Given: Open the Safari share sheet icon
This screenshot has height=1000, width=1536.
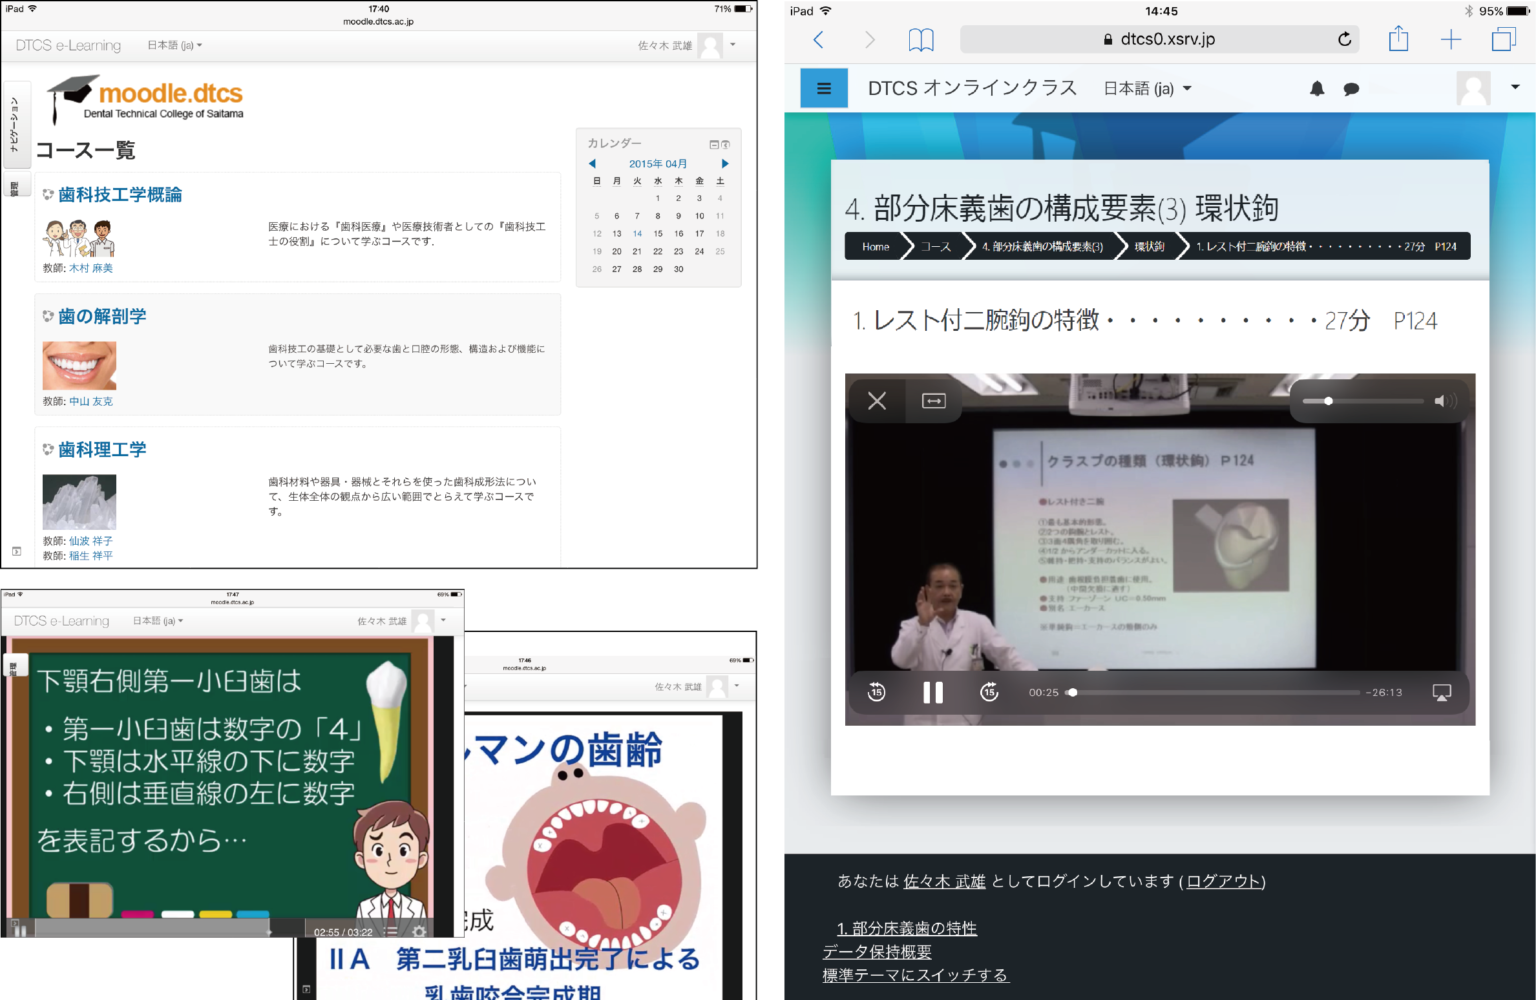Looking at the screenshot, I should tap(1398, 40).
